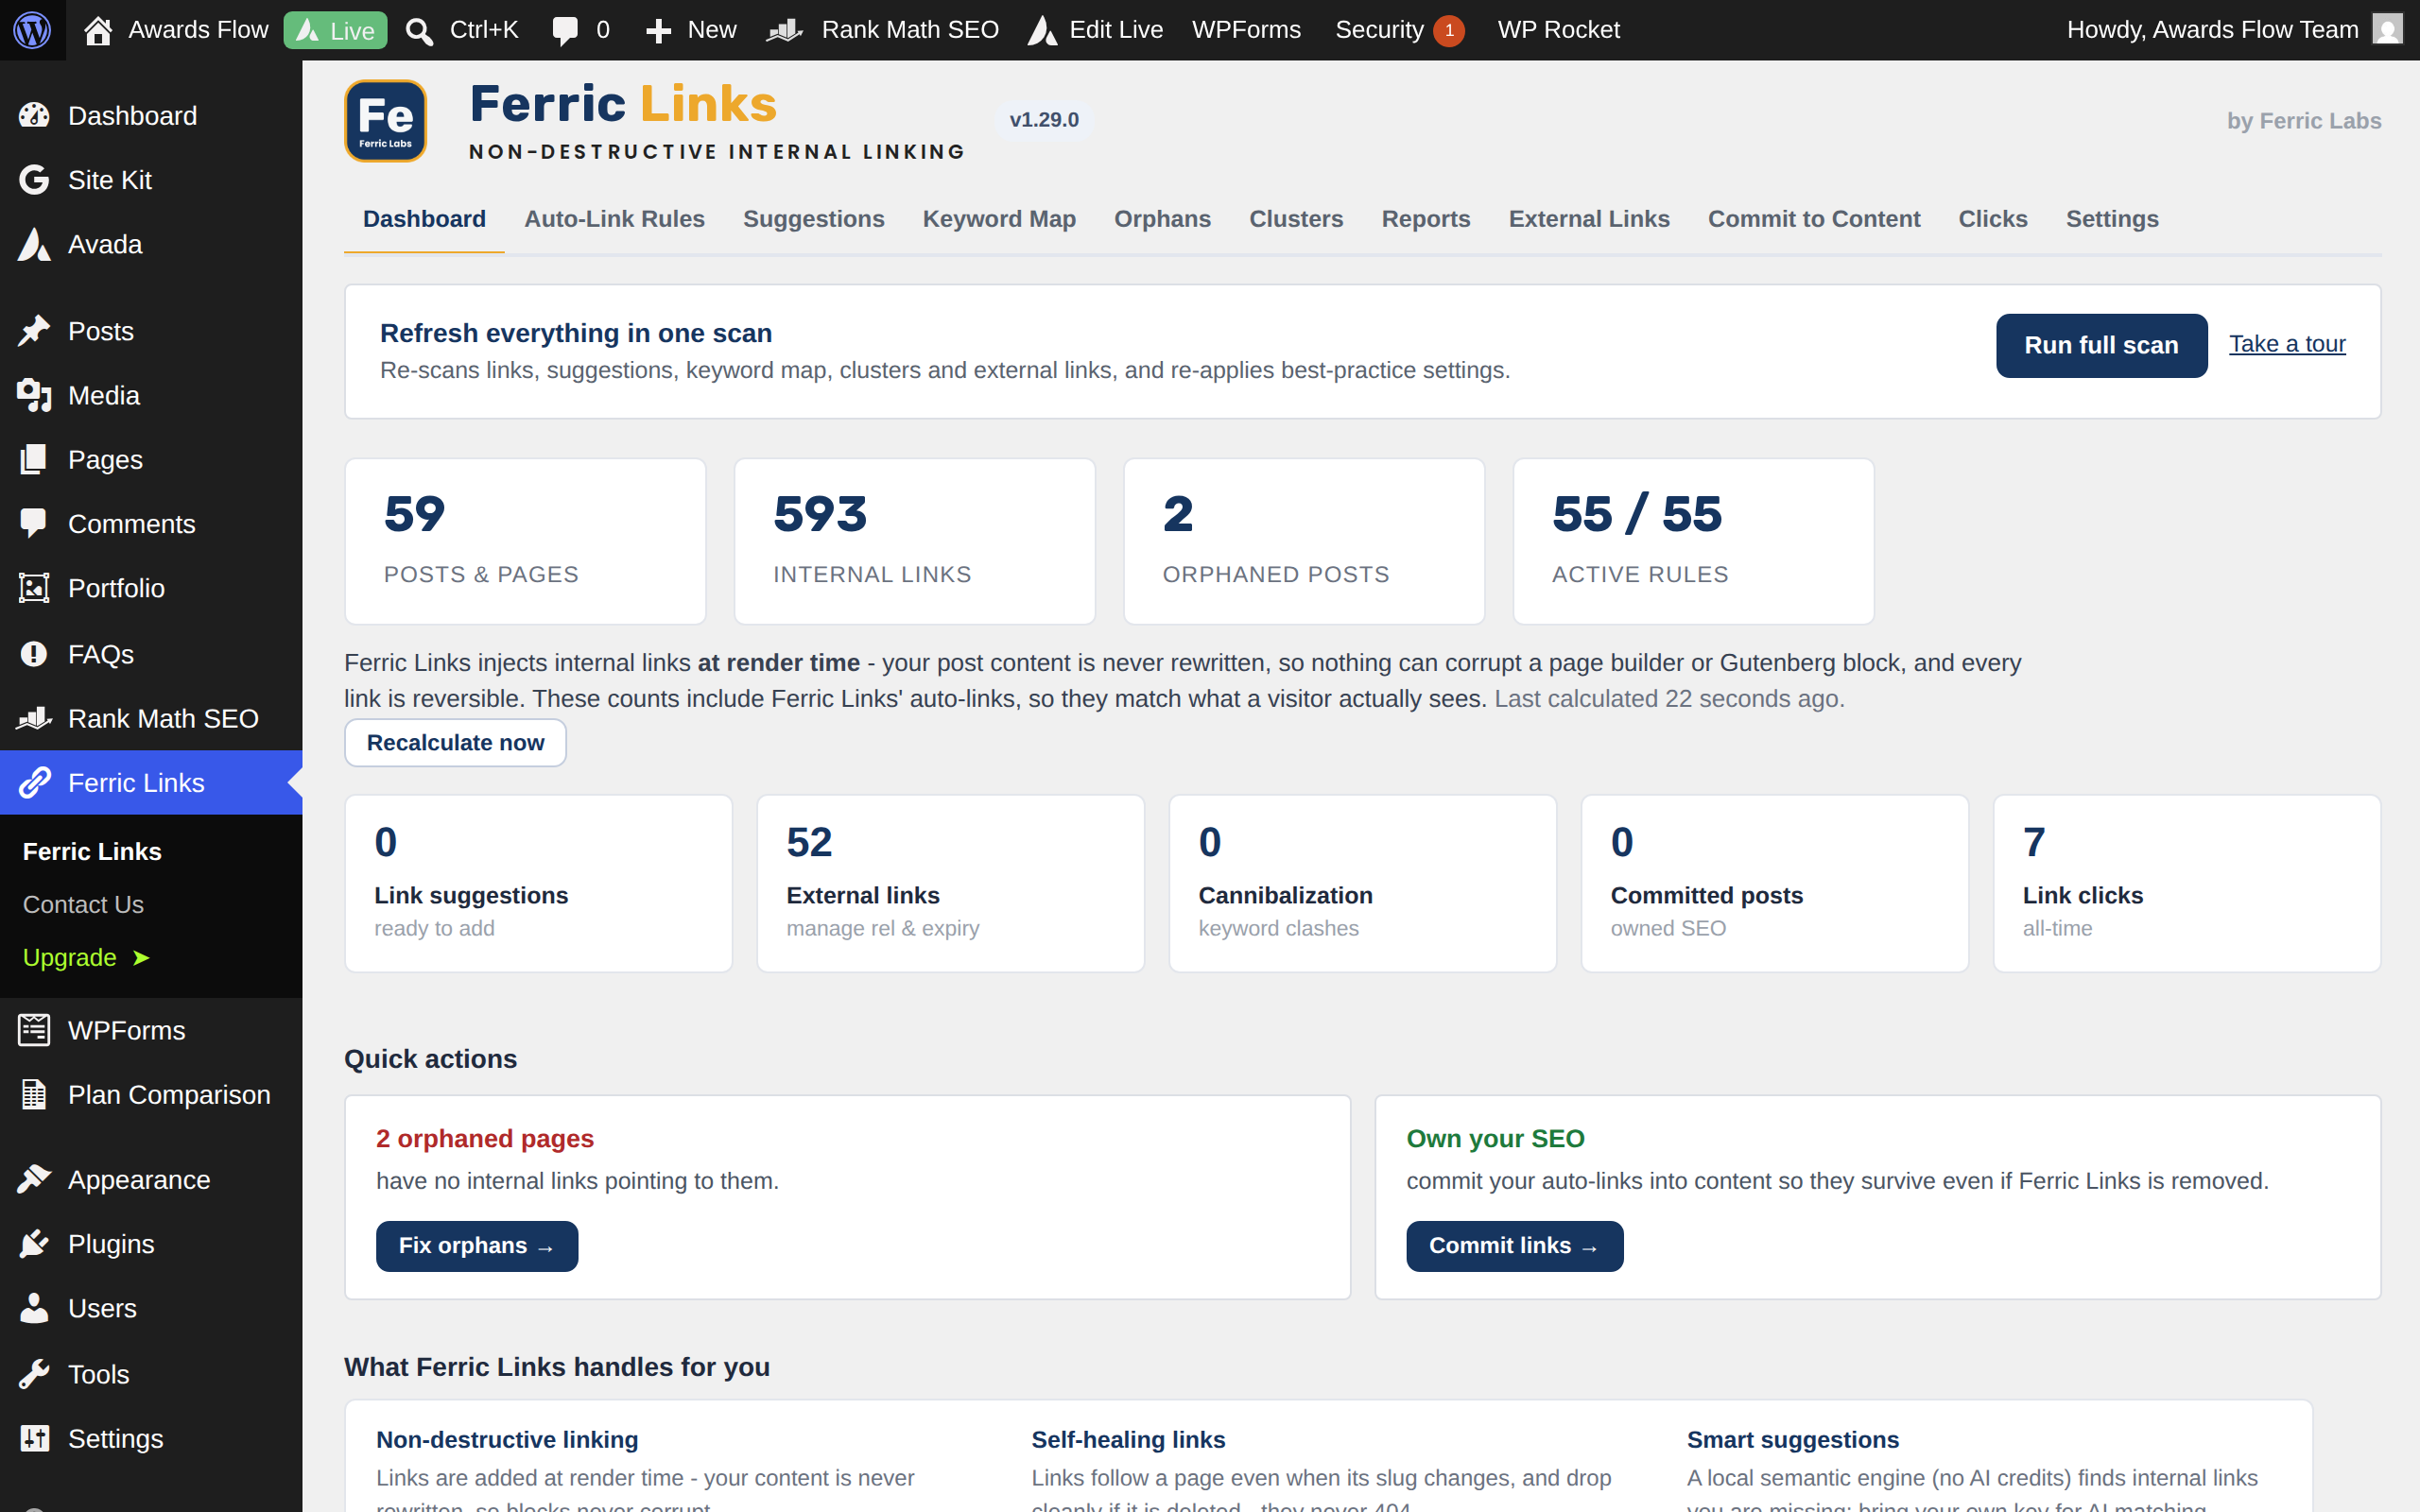Click the Plugins plug icon

click(34, 1244)
